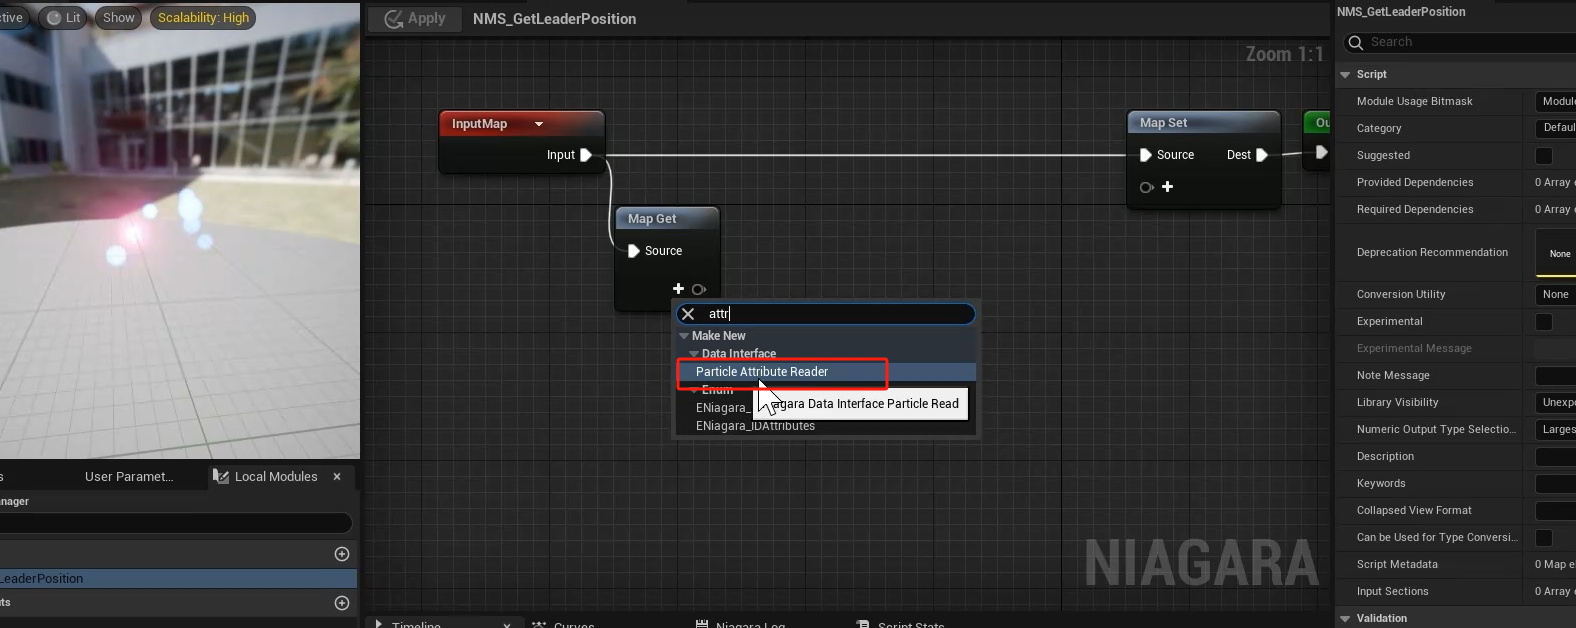The image size is (1576, 628).
Task: Click the Script Metadata label
Action: [x=1397, y=565]
